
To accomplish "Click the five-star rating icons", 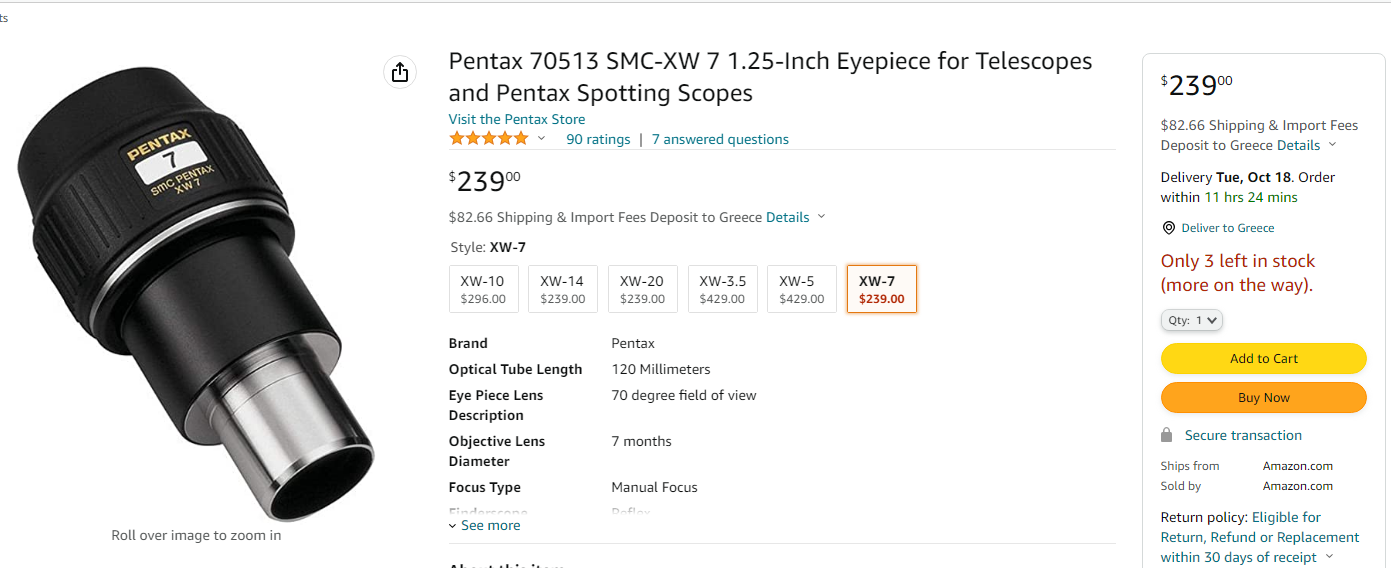I will point(489,139).
